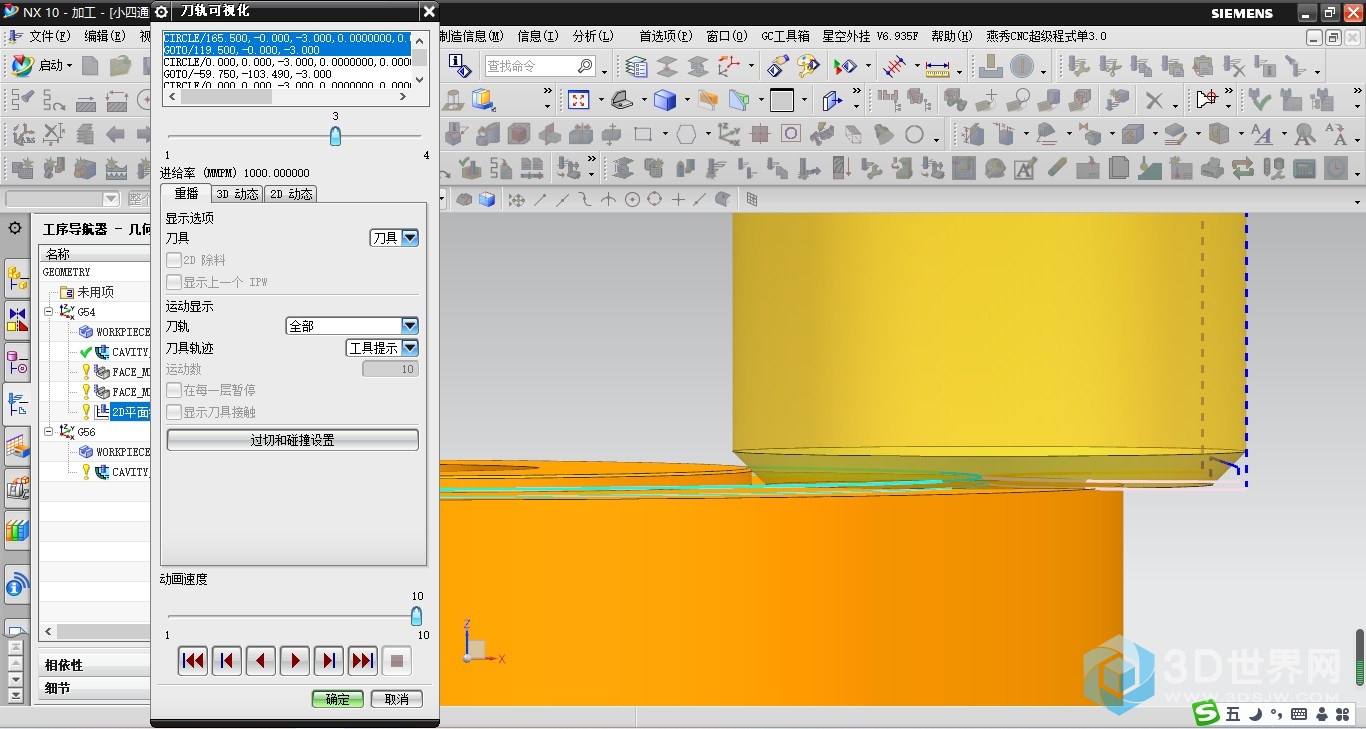Screen dimensions: 1366x729
Task: Select the GOTO/-59.750 line in toolpath list
Action: (287, 74)
